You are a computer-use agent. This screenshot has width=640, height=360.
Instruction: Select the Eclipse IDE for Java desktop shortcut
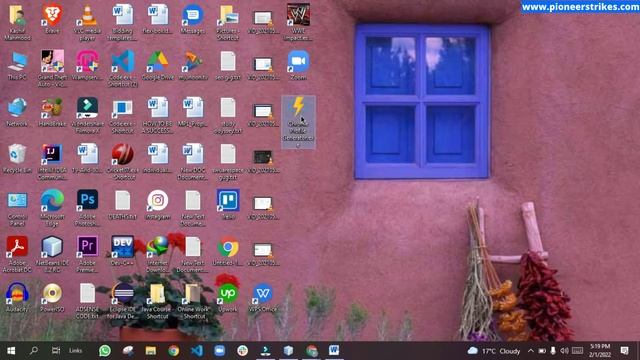coord(122,302)
